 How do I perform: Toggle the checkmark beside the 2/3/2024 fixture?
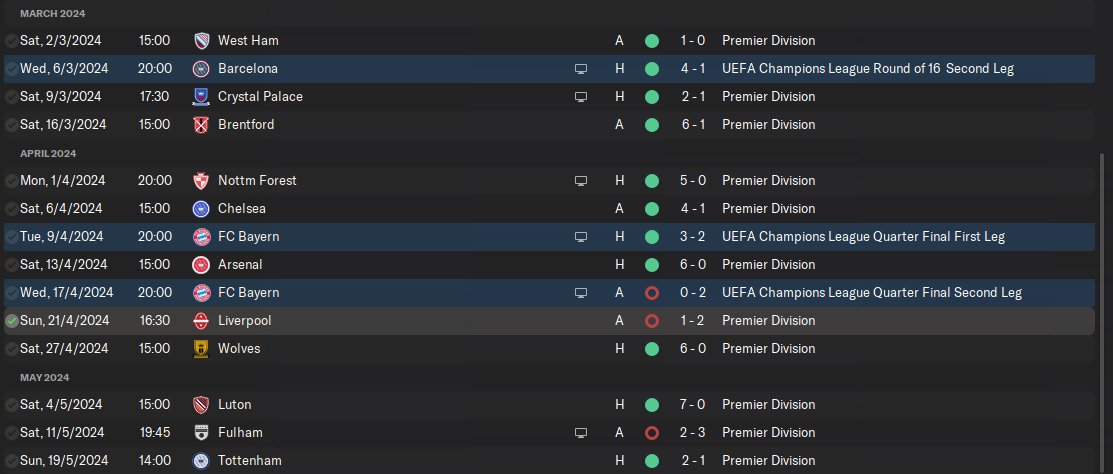[x=11, y=41]
